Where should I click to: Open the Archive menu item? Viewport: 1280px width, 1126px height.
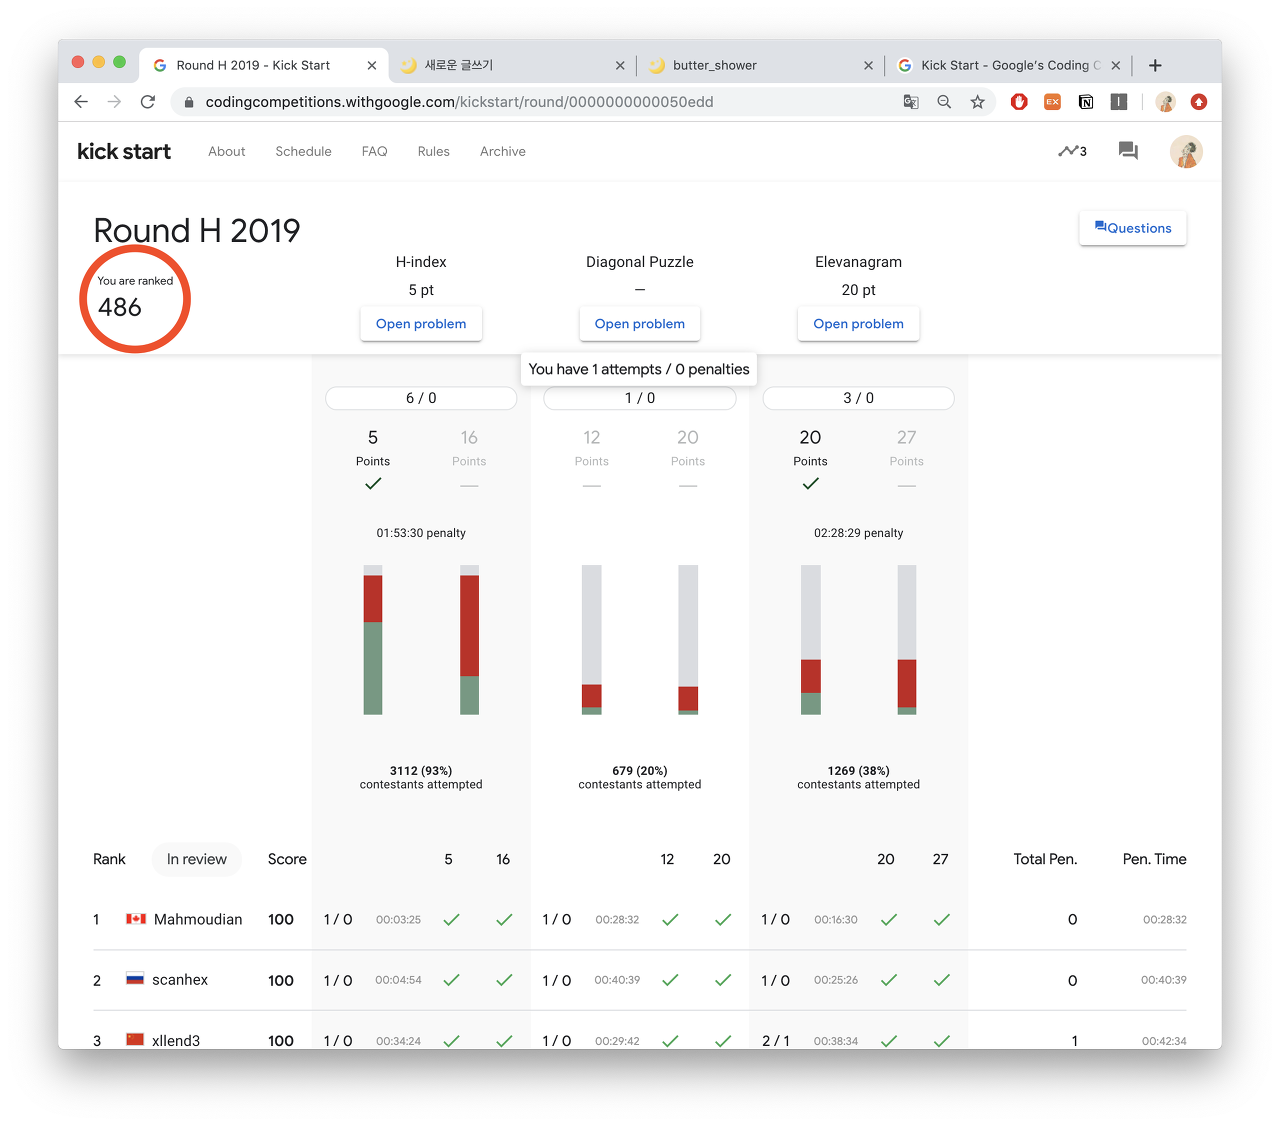pyautogui.click(x=502, y=151)
